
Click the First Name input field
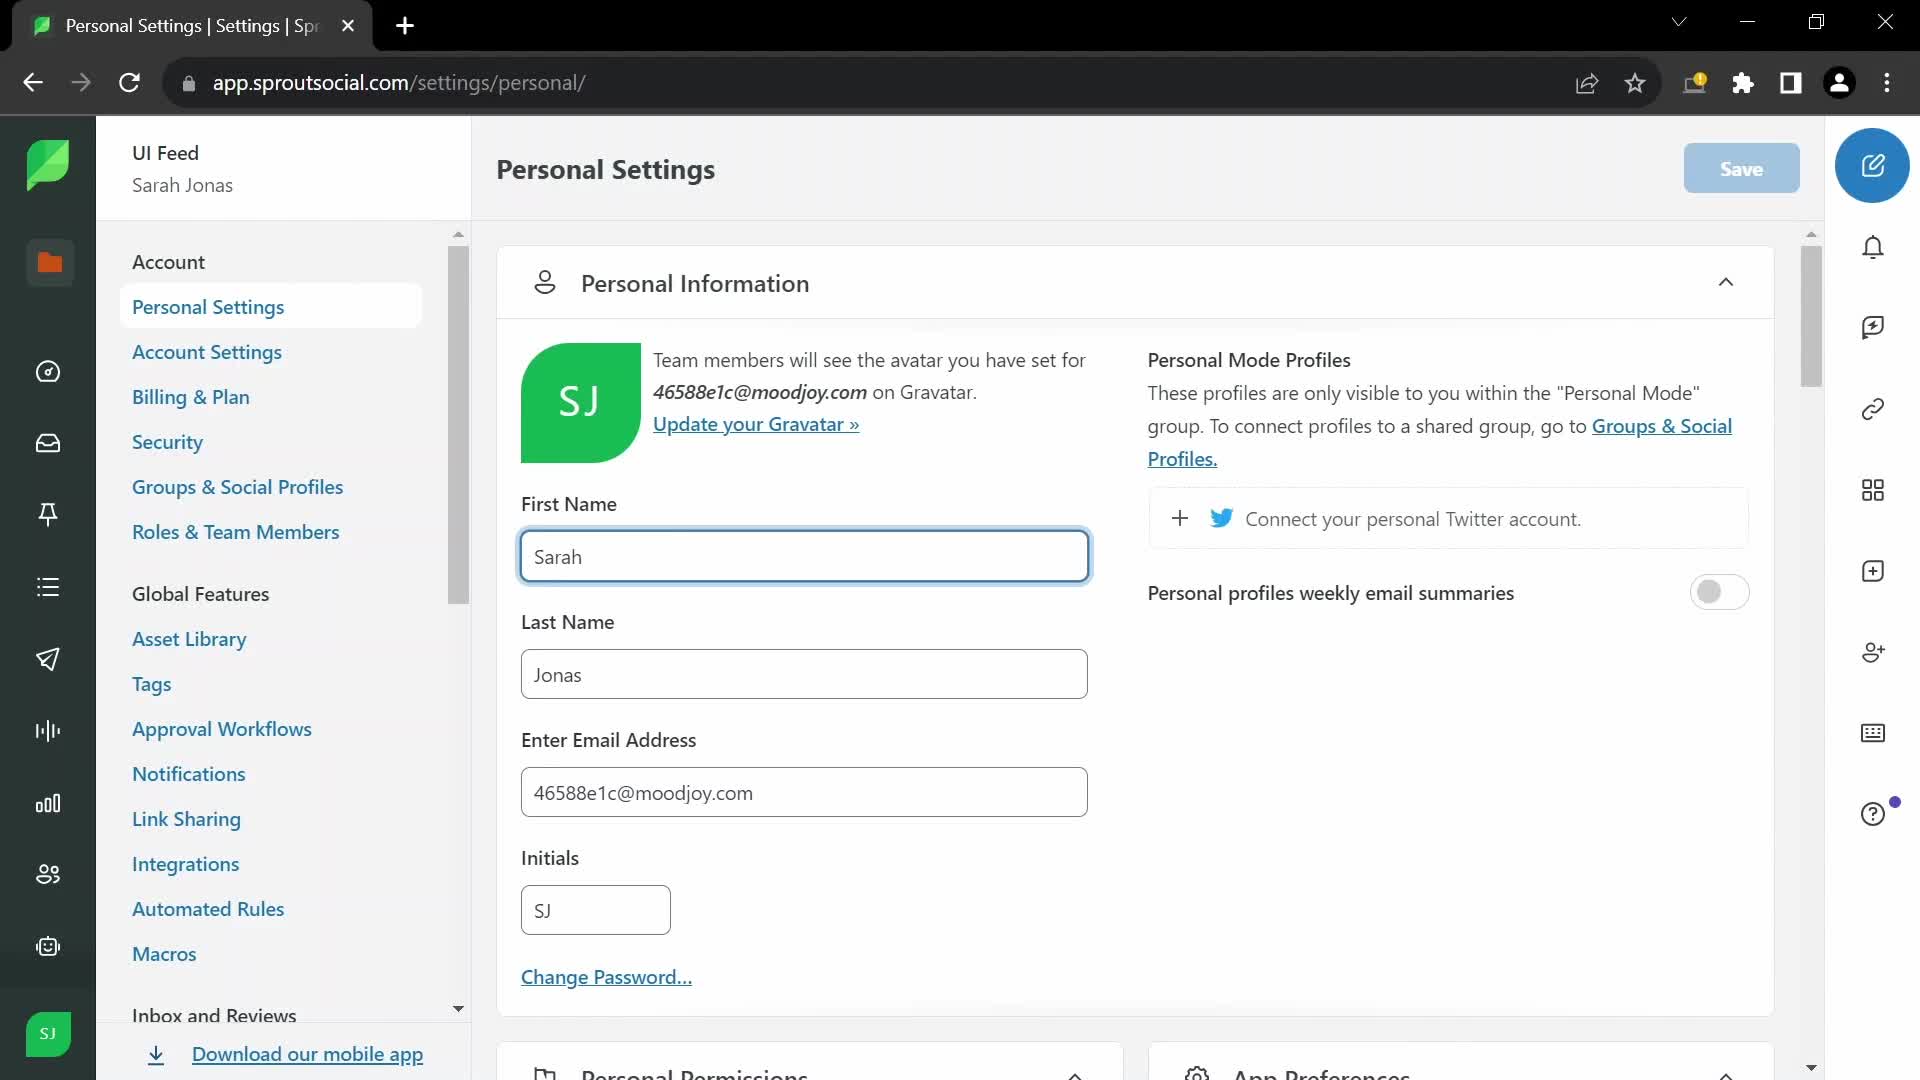[804, 555]
